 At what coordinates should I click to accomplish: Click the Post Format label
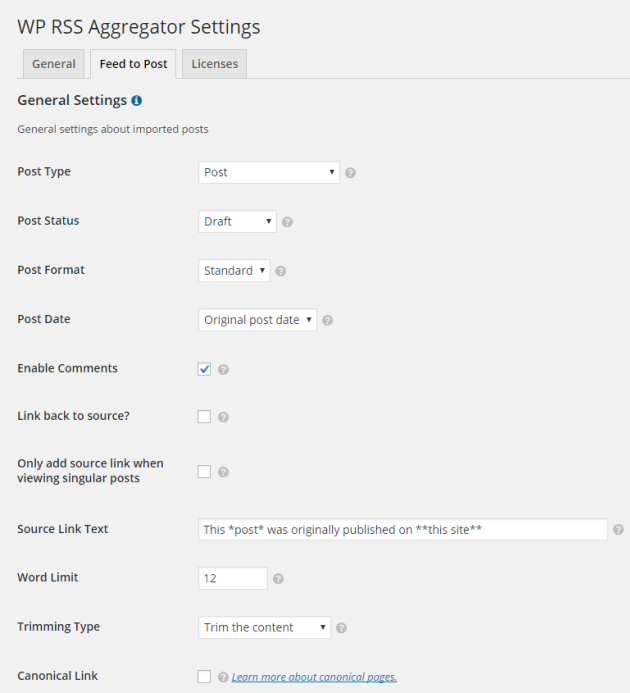[51, 270]
